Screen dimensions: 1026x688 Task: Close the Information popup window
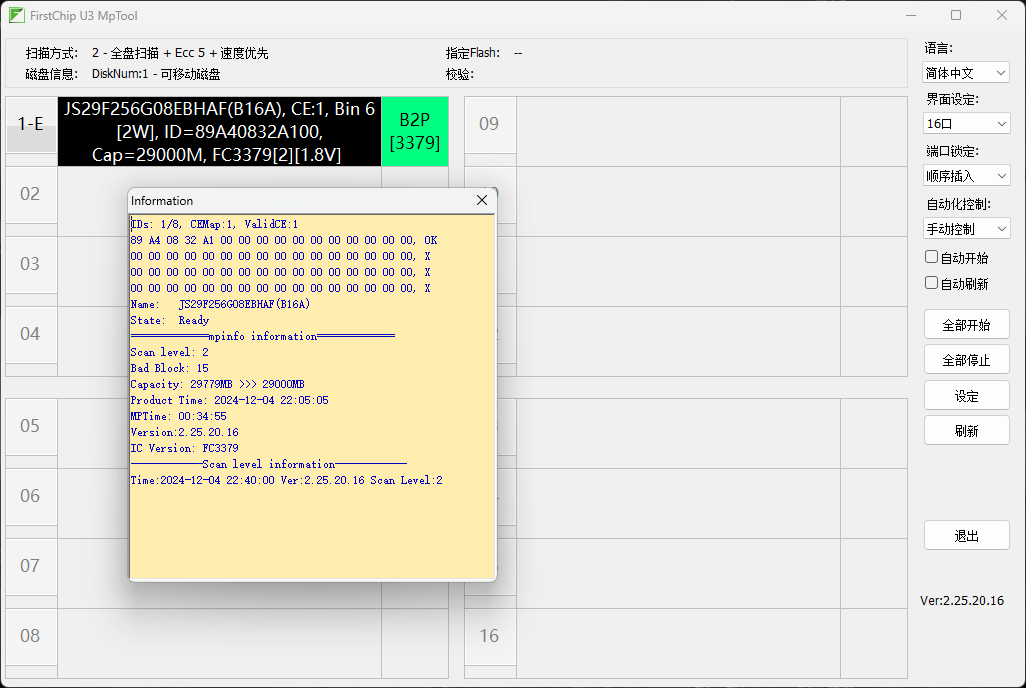tap(482, 201)
